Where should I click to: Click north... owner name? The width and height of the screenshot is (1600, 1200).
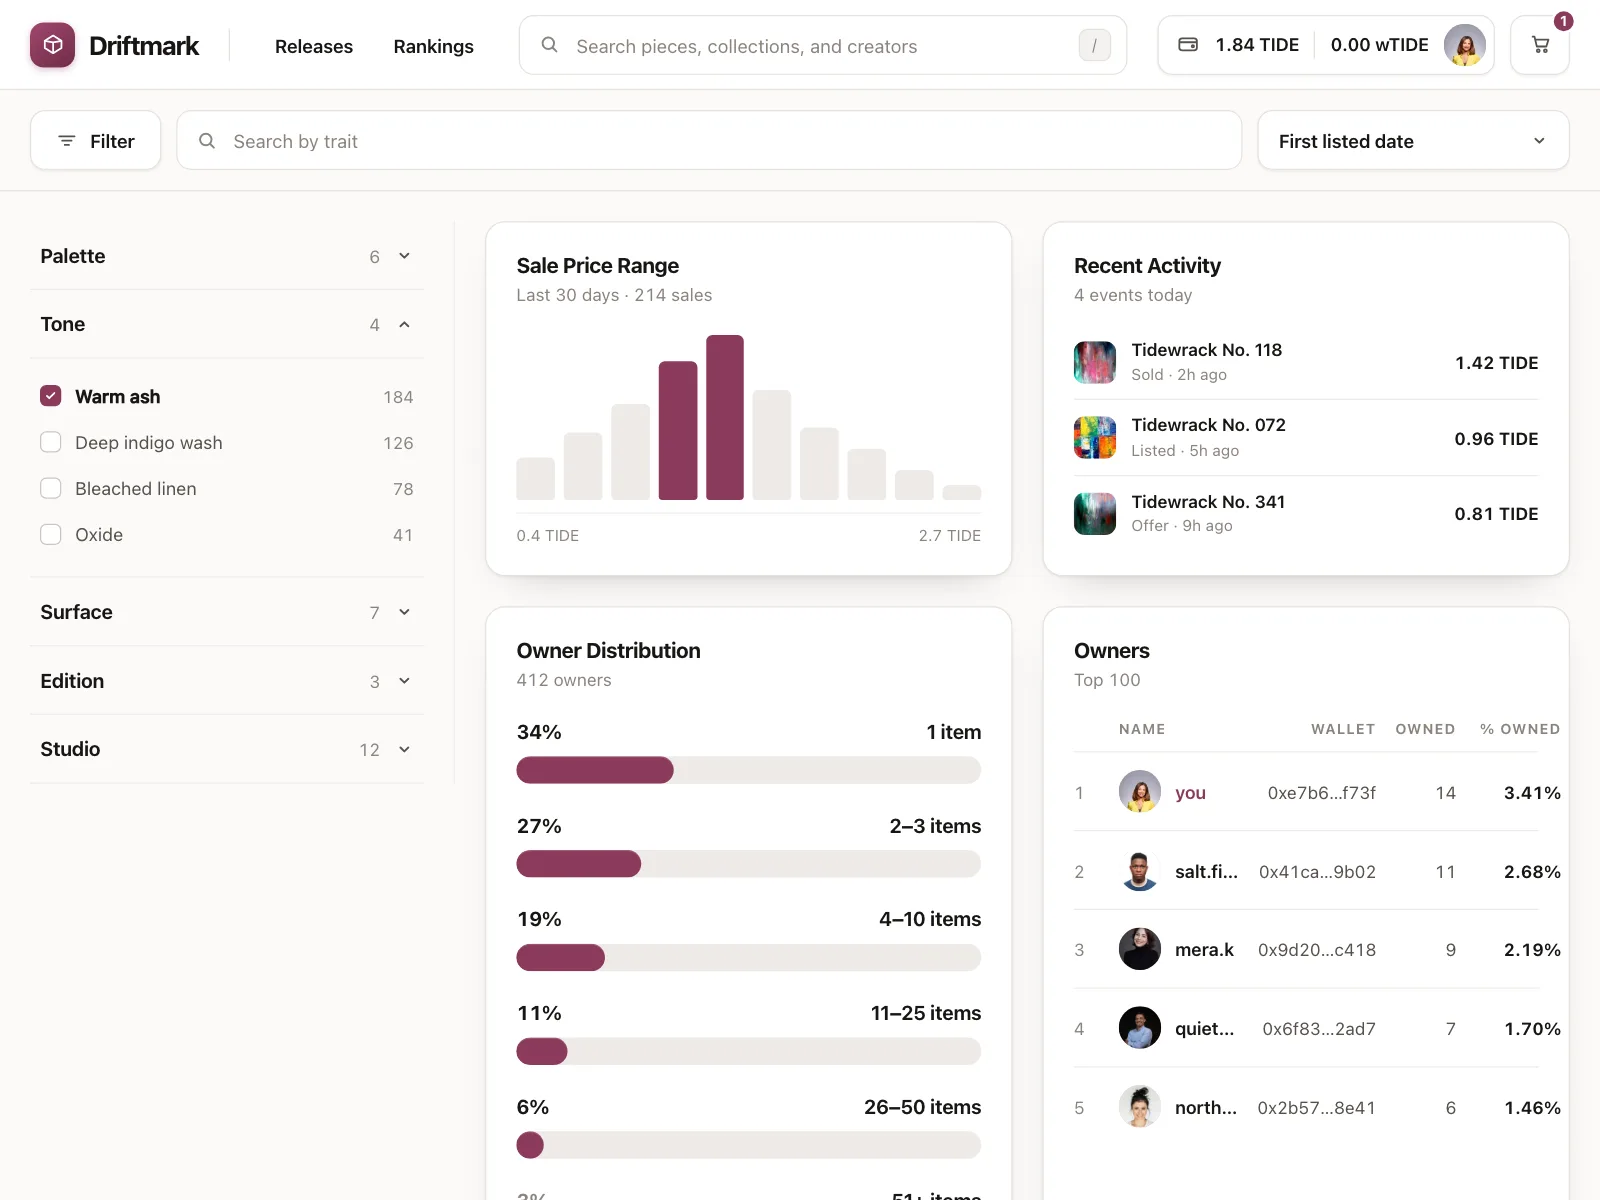(1206, 1108)
